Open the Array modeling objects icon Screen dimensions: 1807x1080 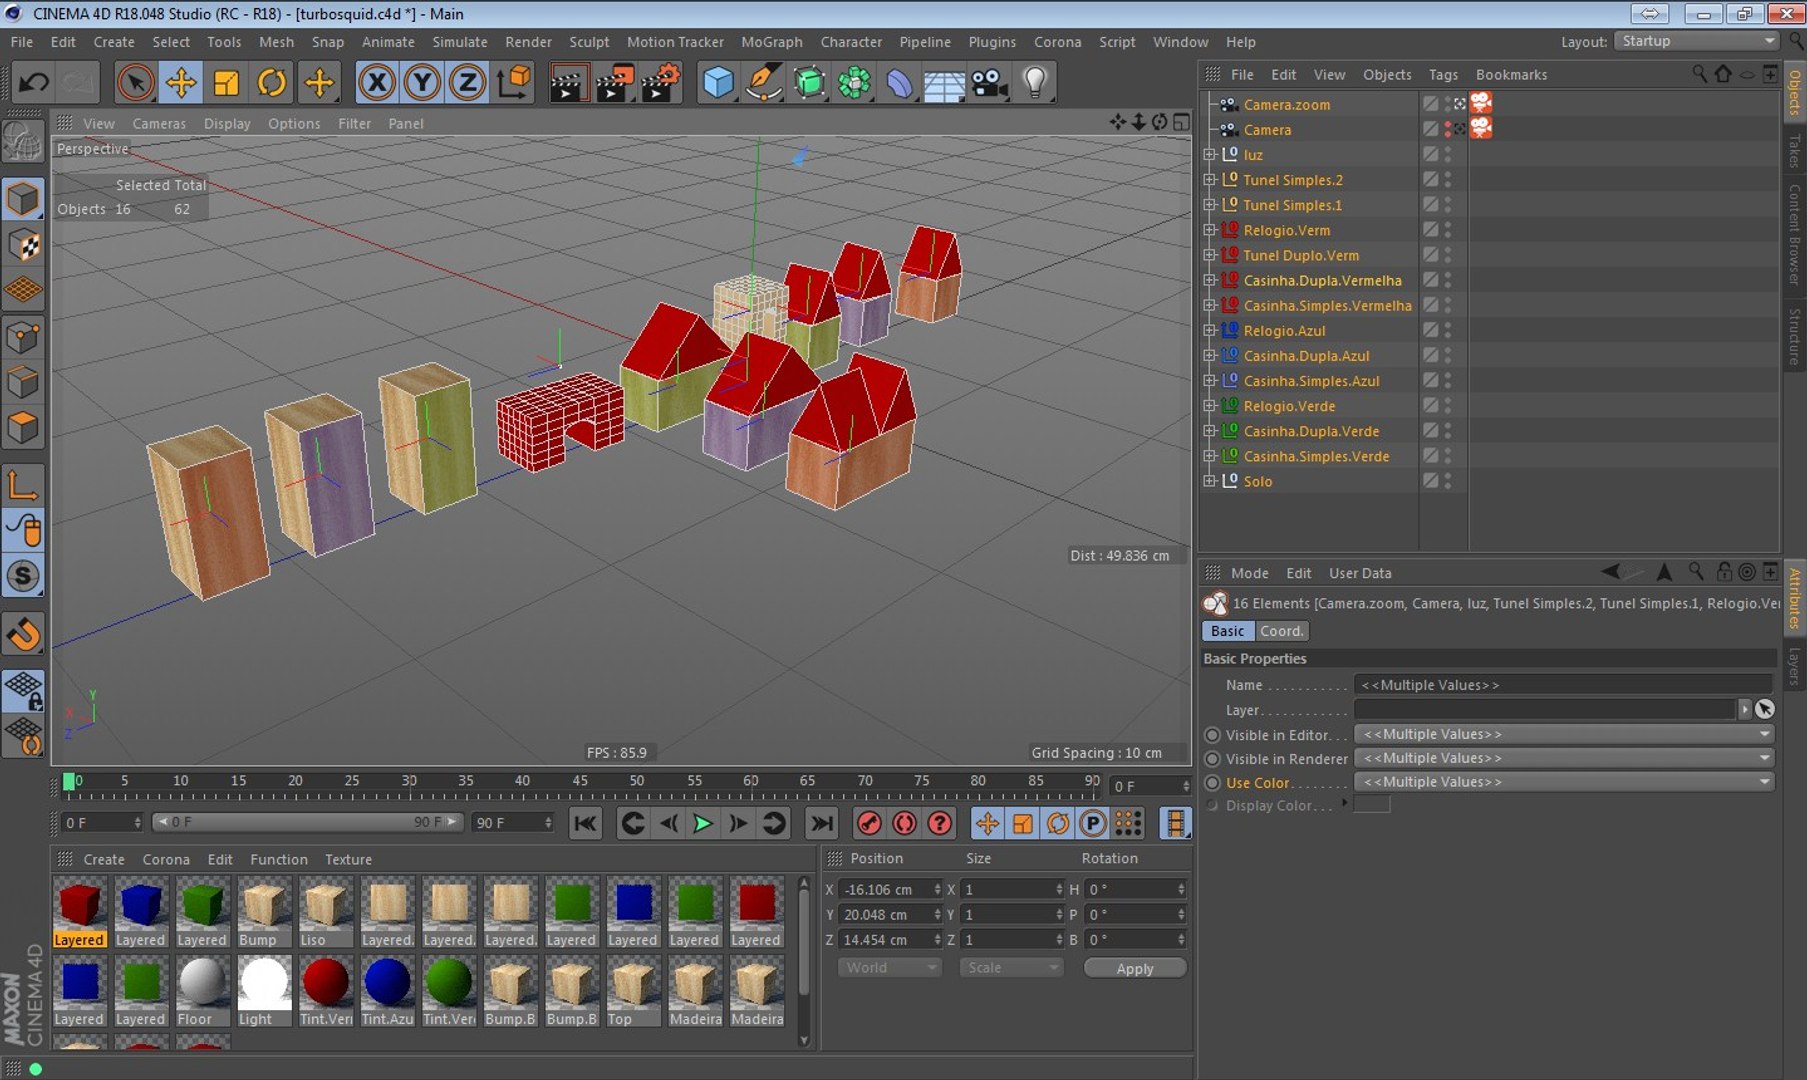coord(854,82)
